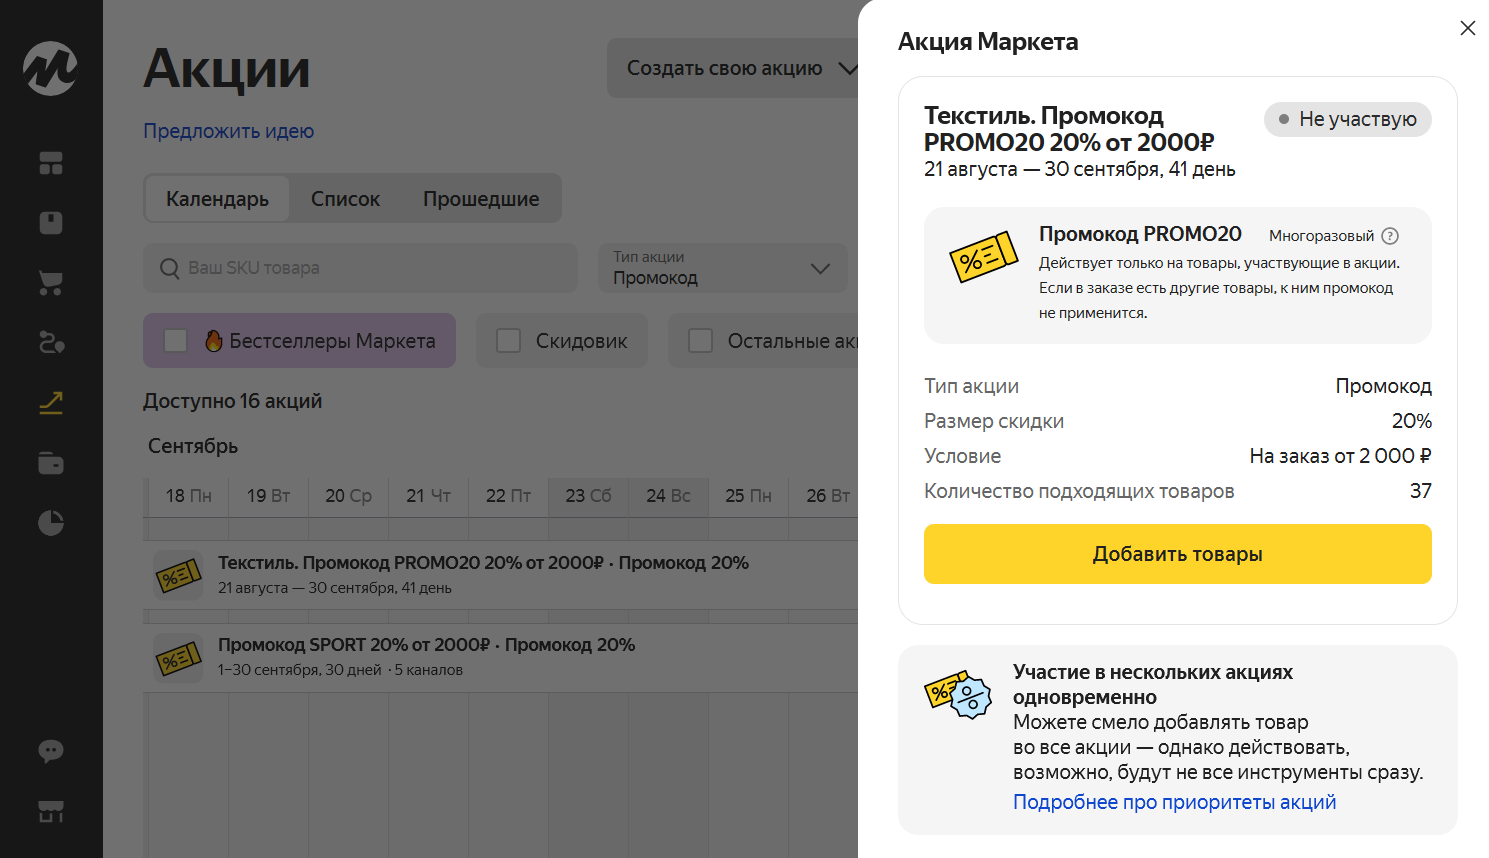This screenshot has width=1489, height=858.
Task: Open the wallet finance sidebar icon
Action: [51, 463]
